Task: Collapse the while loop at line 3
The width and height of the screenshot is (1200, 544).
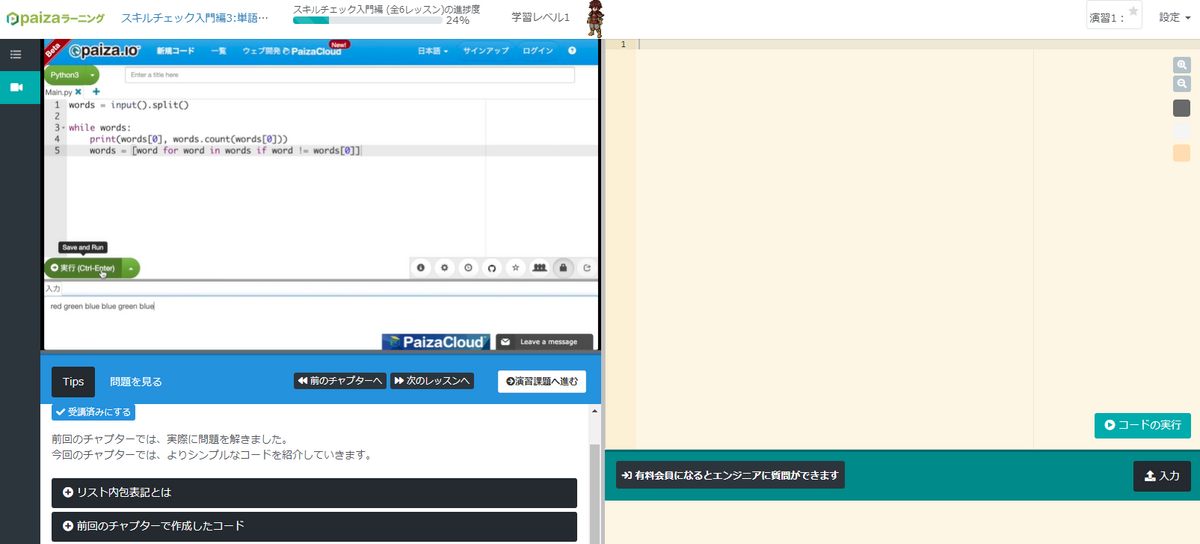Action: click(x=63, y=128)
